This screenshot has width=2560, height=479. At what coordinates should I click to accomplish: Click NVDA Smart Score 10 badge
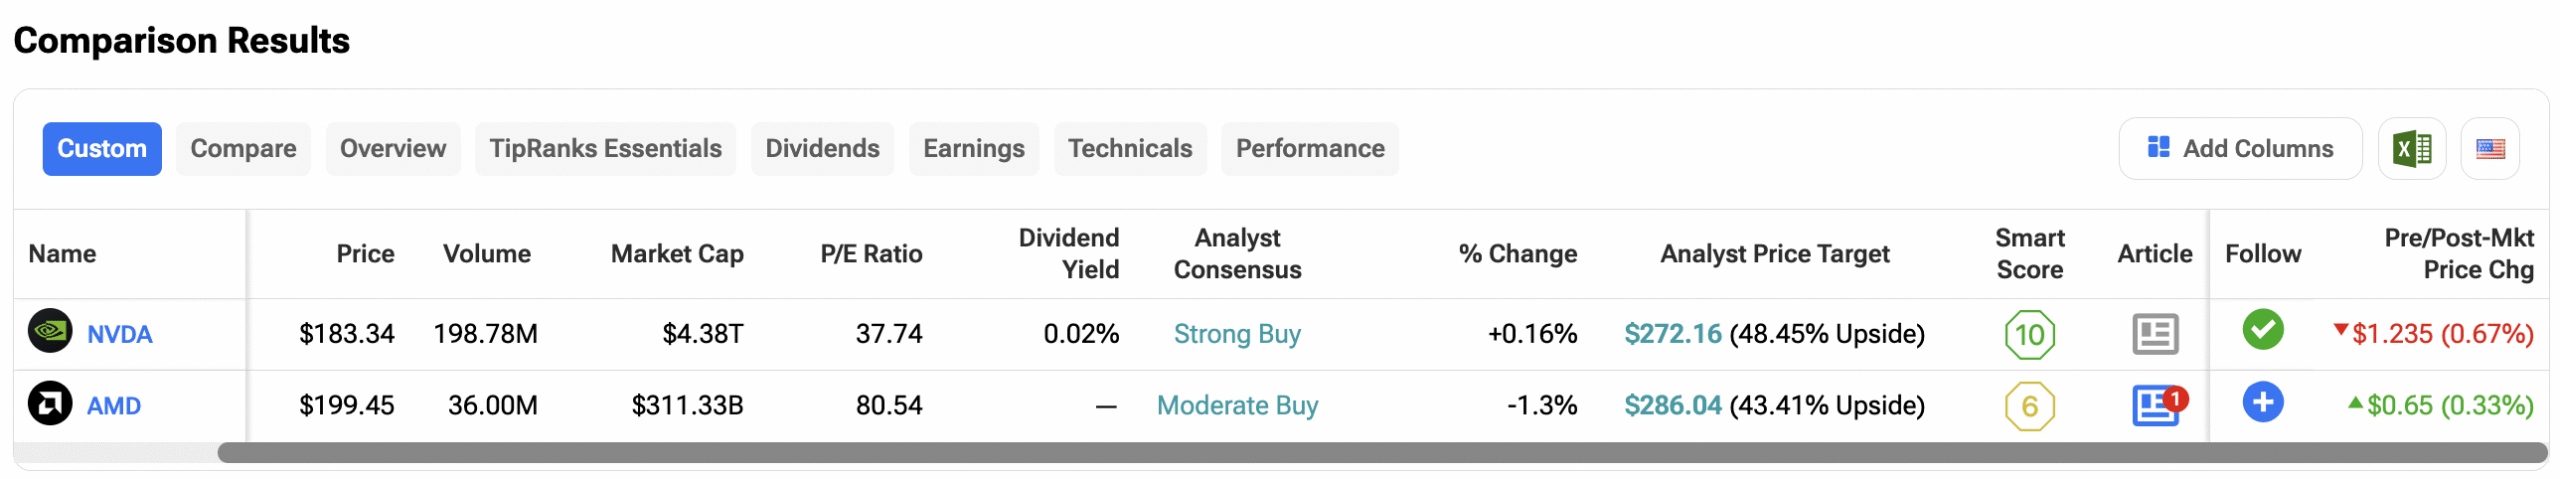tap(2029, 334)
